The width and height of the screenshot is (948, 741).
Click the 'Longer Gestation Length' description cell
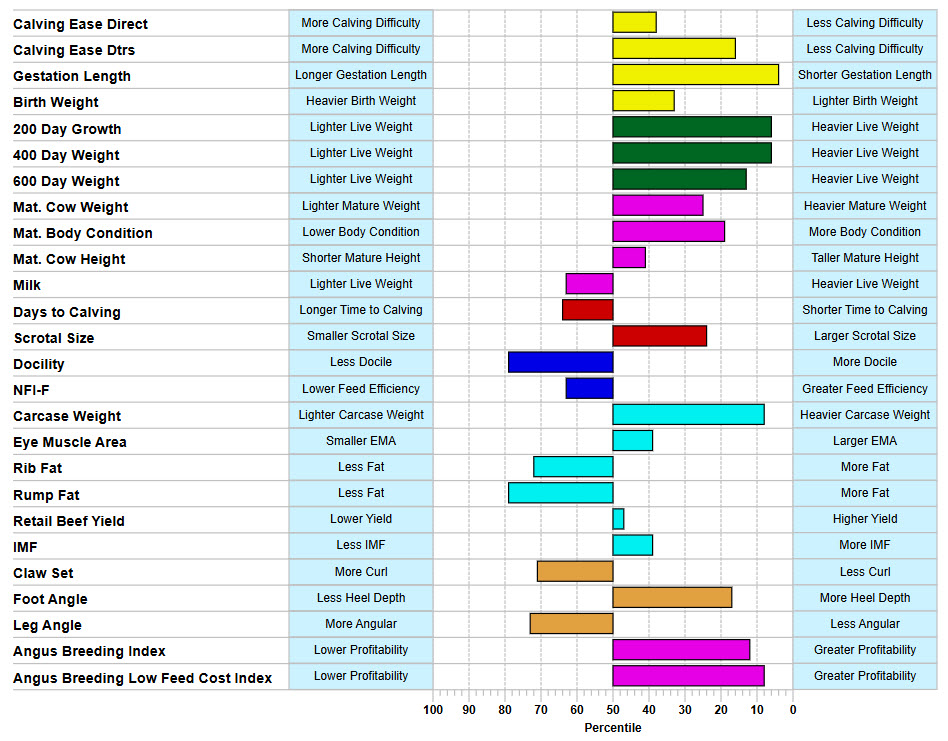tap(361, 75)
